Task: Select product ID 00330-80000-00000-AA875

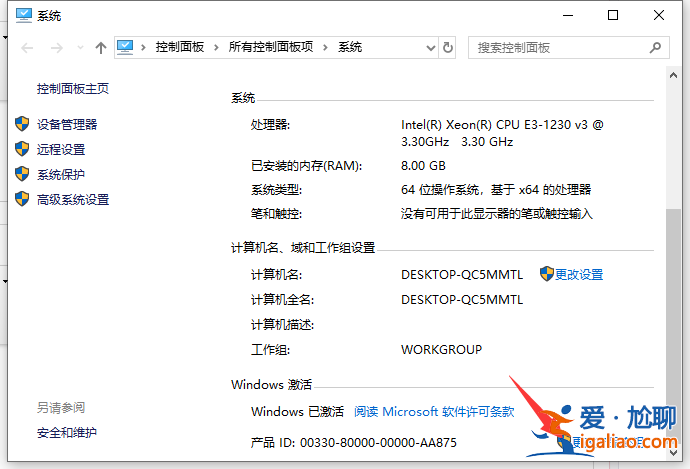Action: (x=378, y=443)
